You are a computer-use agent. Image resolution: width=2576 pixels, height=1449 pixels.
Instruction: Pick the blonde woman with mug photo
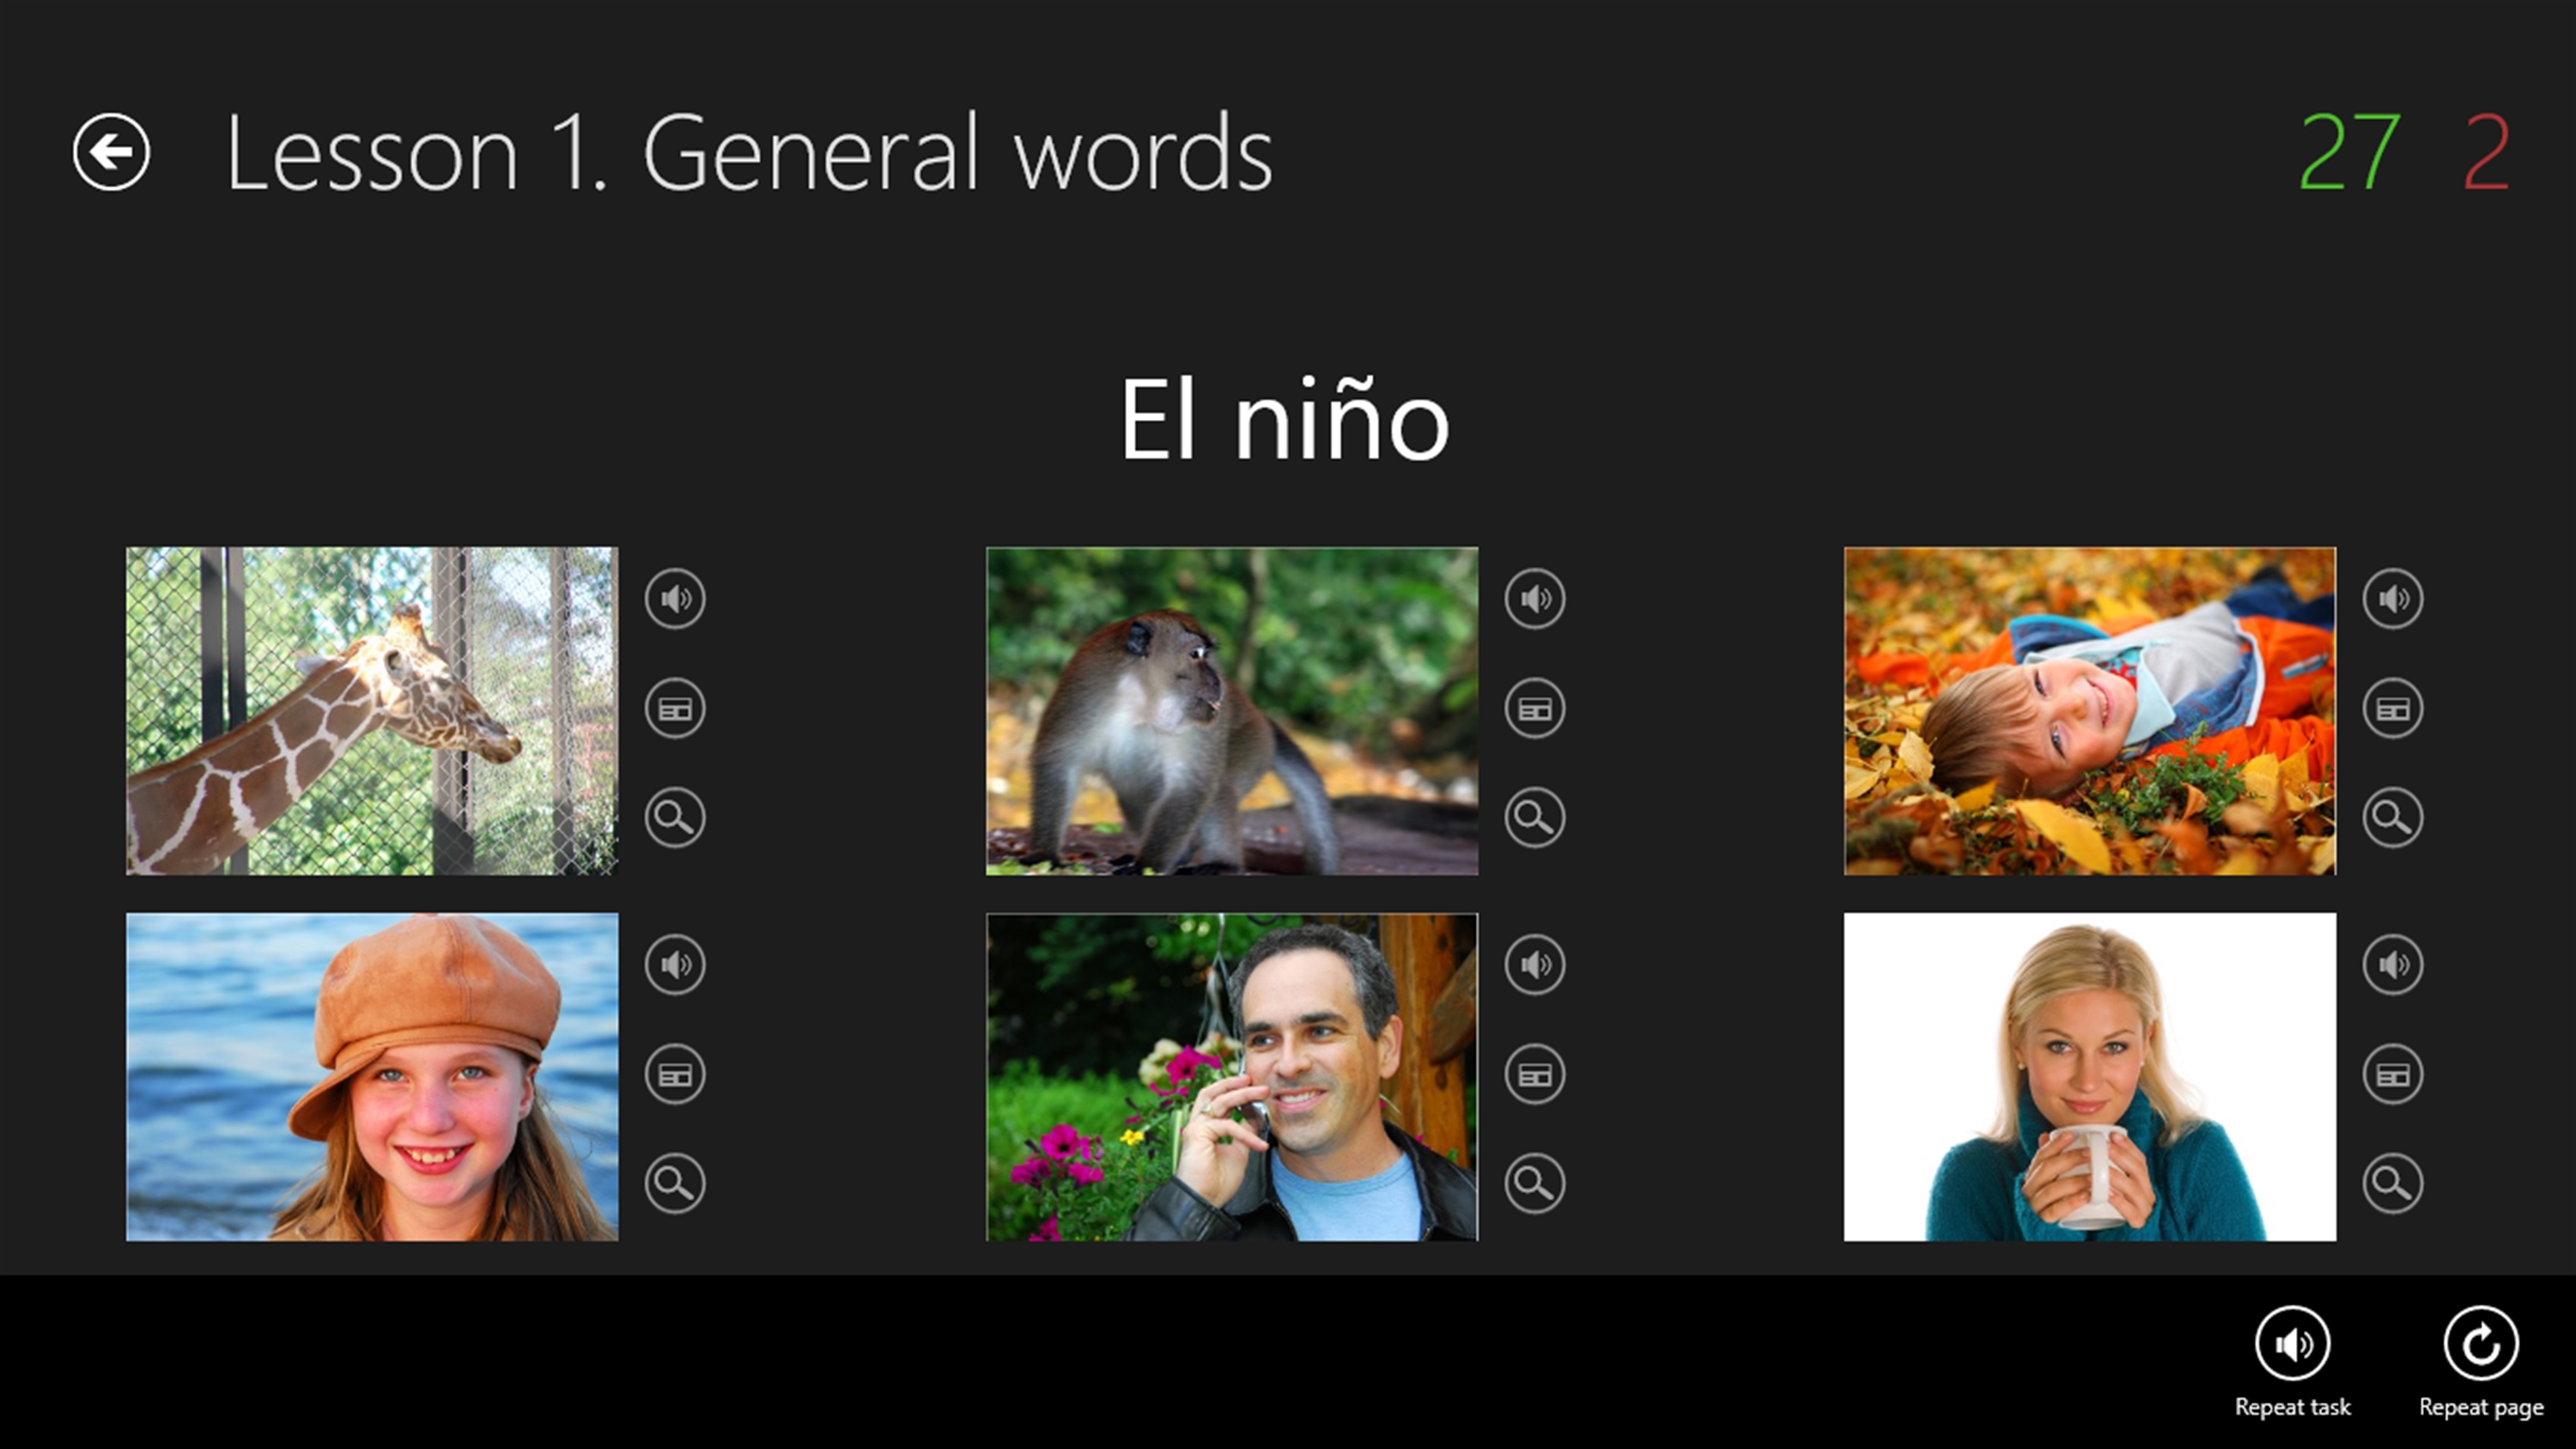click(x=2090, y=1077)
